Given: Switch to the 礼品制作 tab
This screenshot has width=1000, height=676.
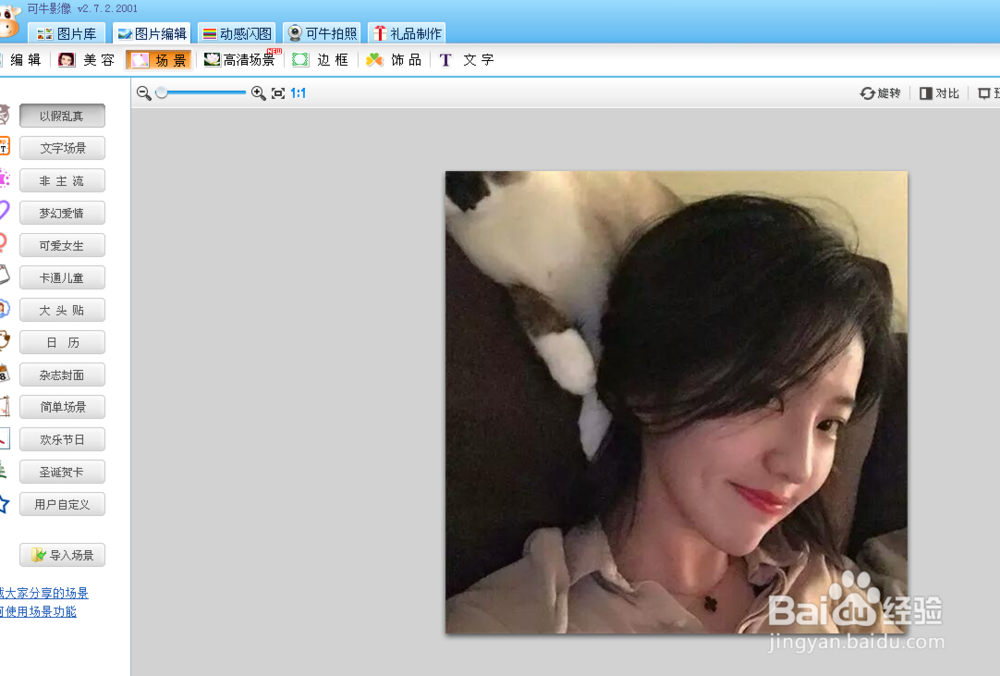Looking at the screenshot, I should (407, 32).
